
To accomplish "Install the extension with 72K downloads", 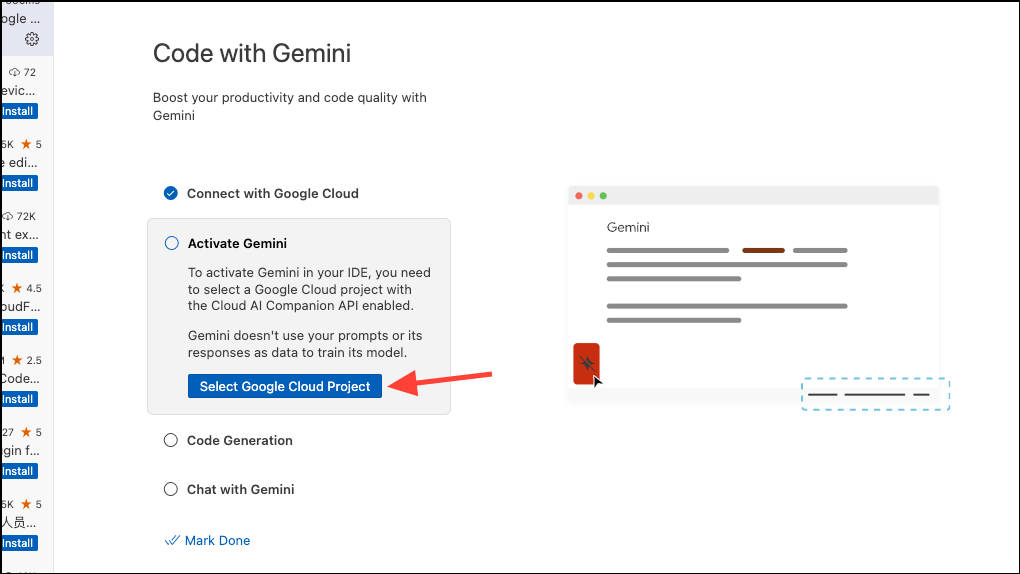I will tap(18, 255).
